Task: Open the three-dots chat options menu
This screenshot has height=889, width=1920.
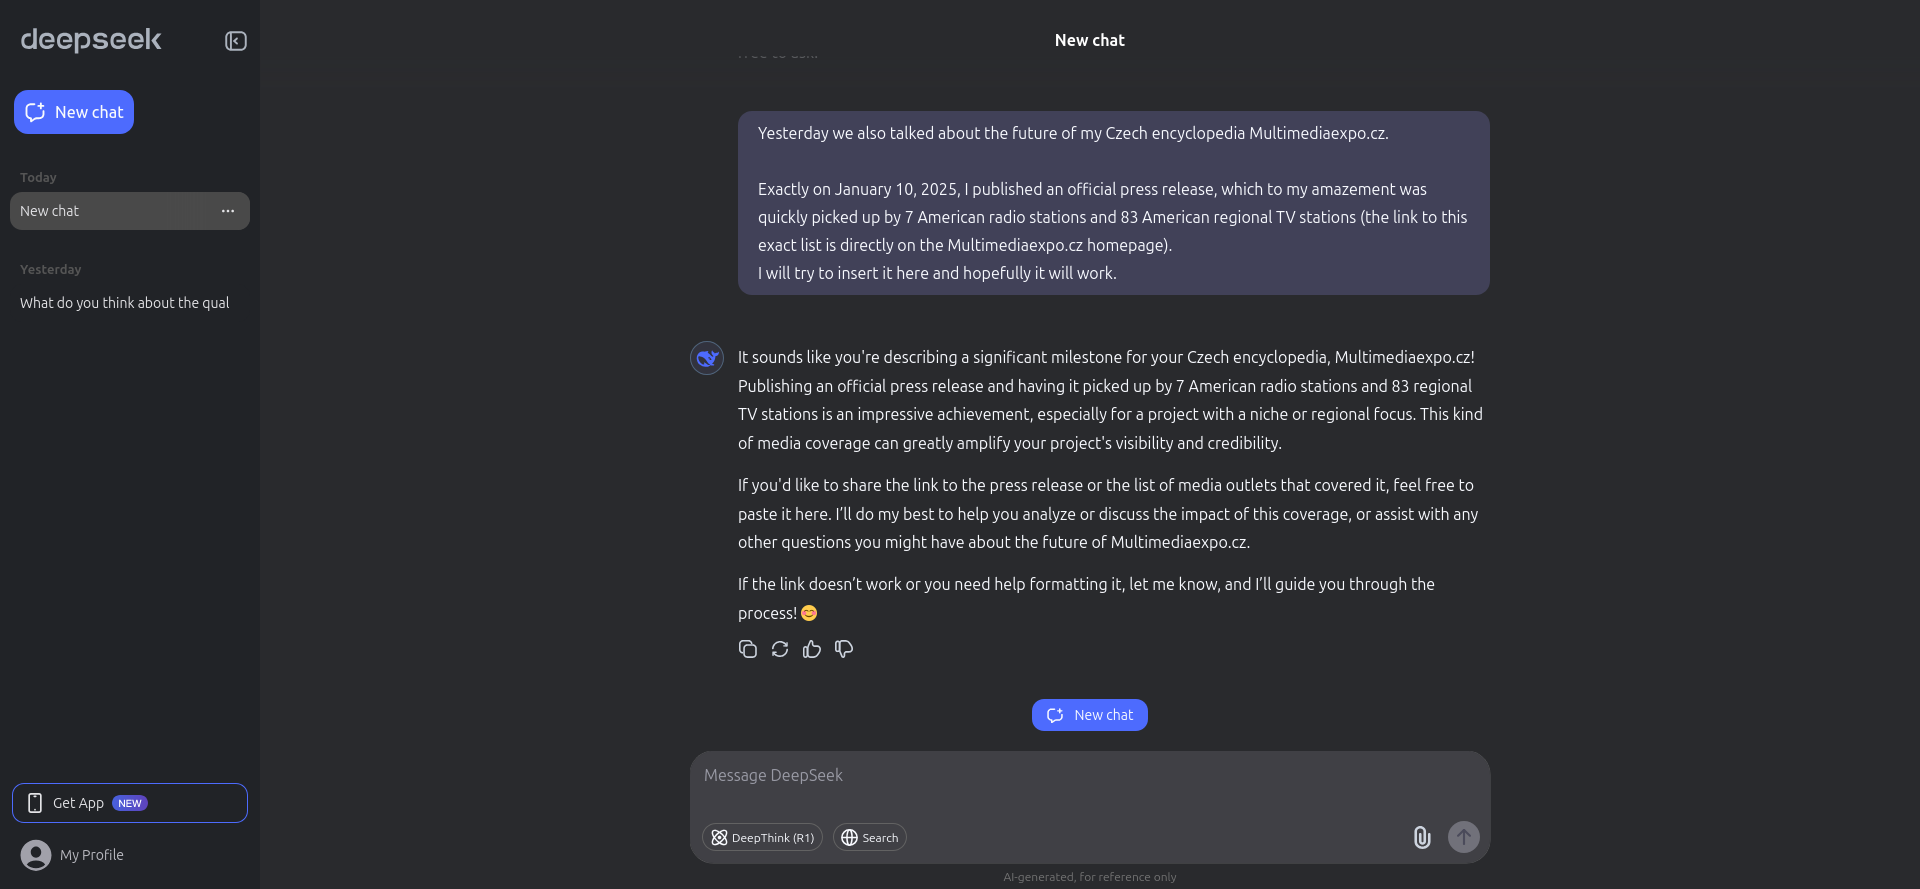Action: click(228, 211)
